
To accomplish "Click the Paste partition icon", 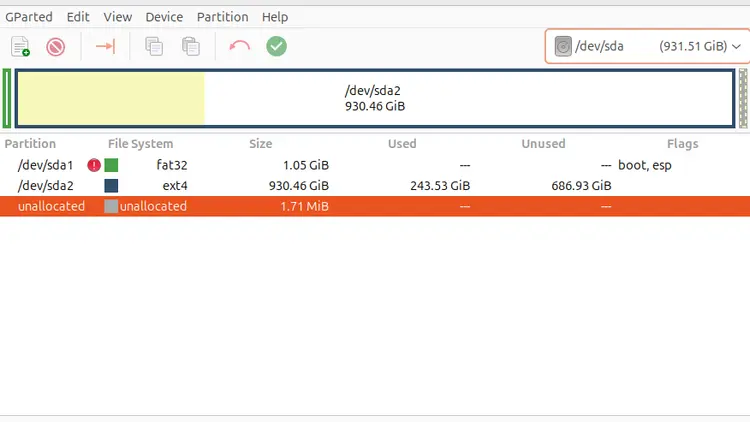I will click(x=191, y=46).
